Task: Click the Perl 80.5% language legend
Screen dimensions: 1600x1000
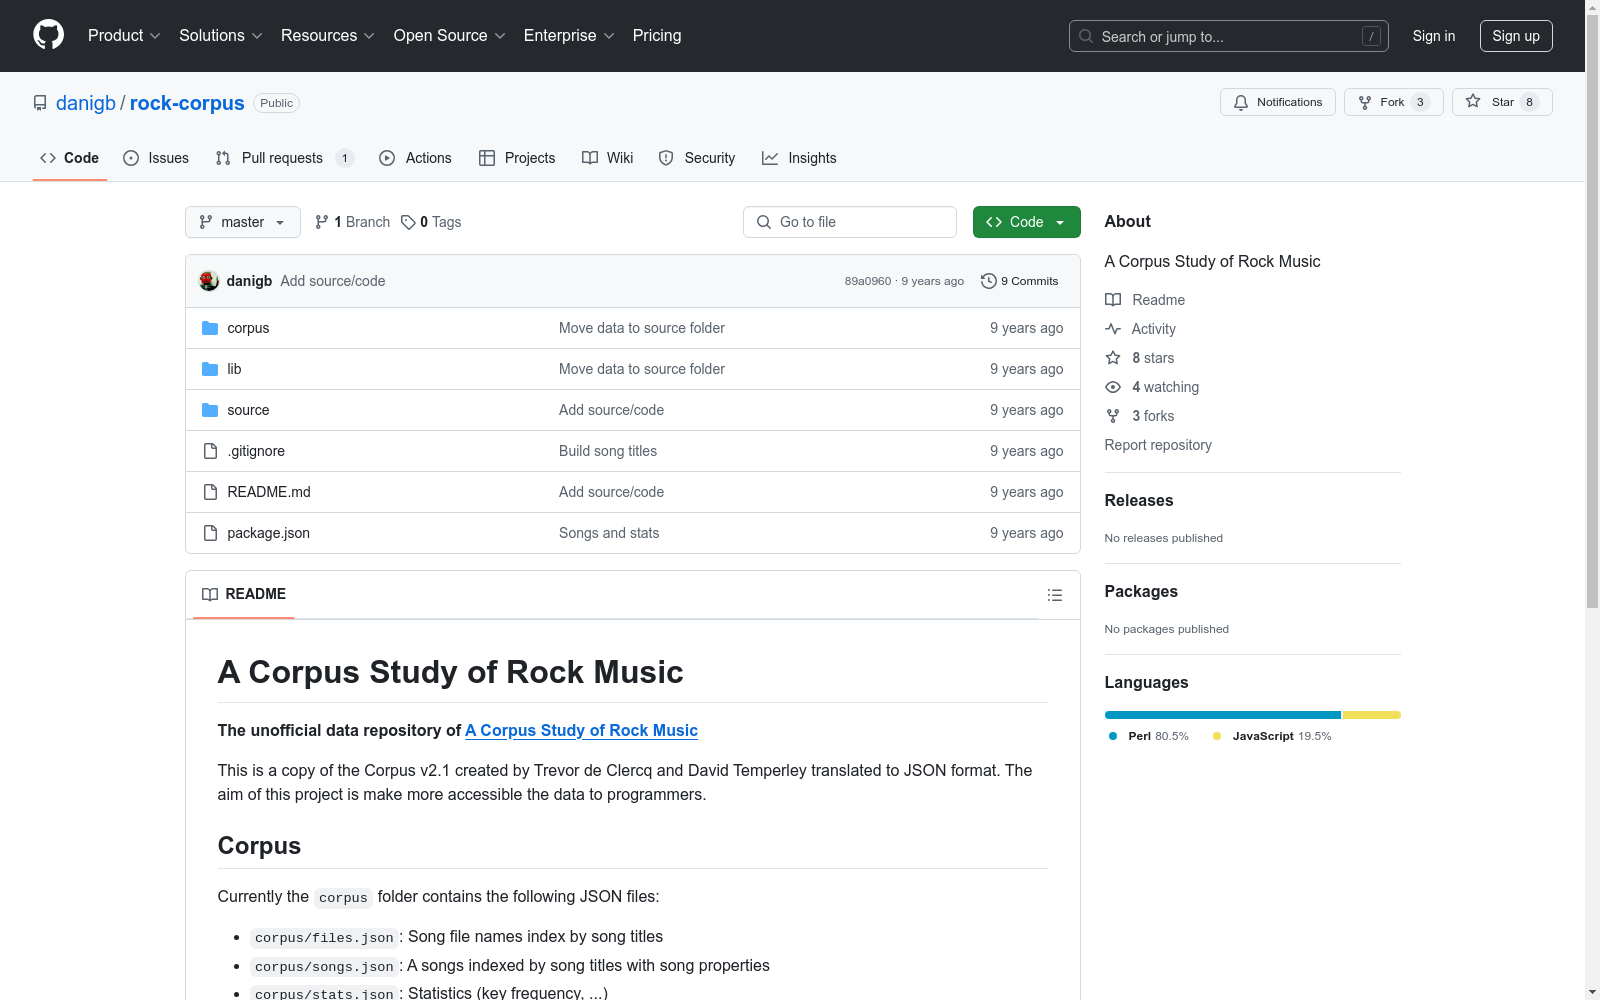Action: click(x=1149, y=736)
